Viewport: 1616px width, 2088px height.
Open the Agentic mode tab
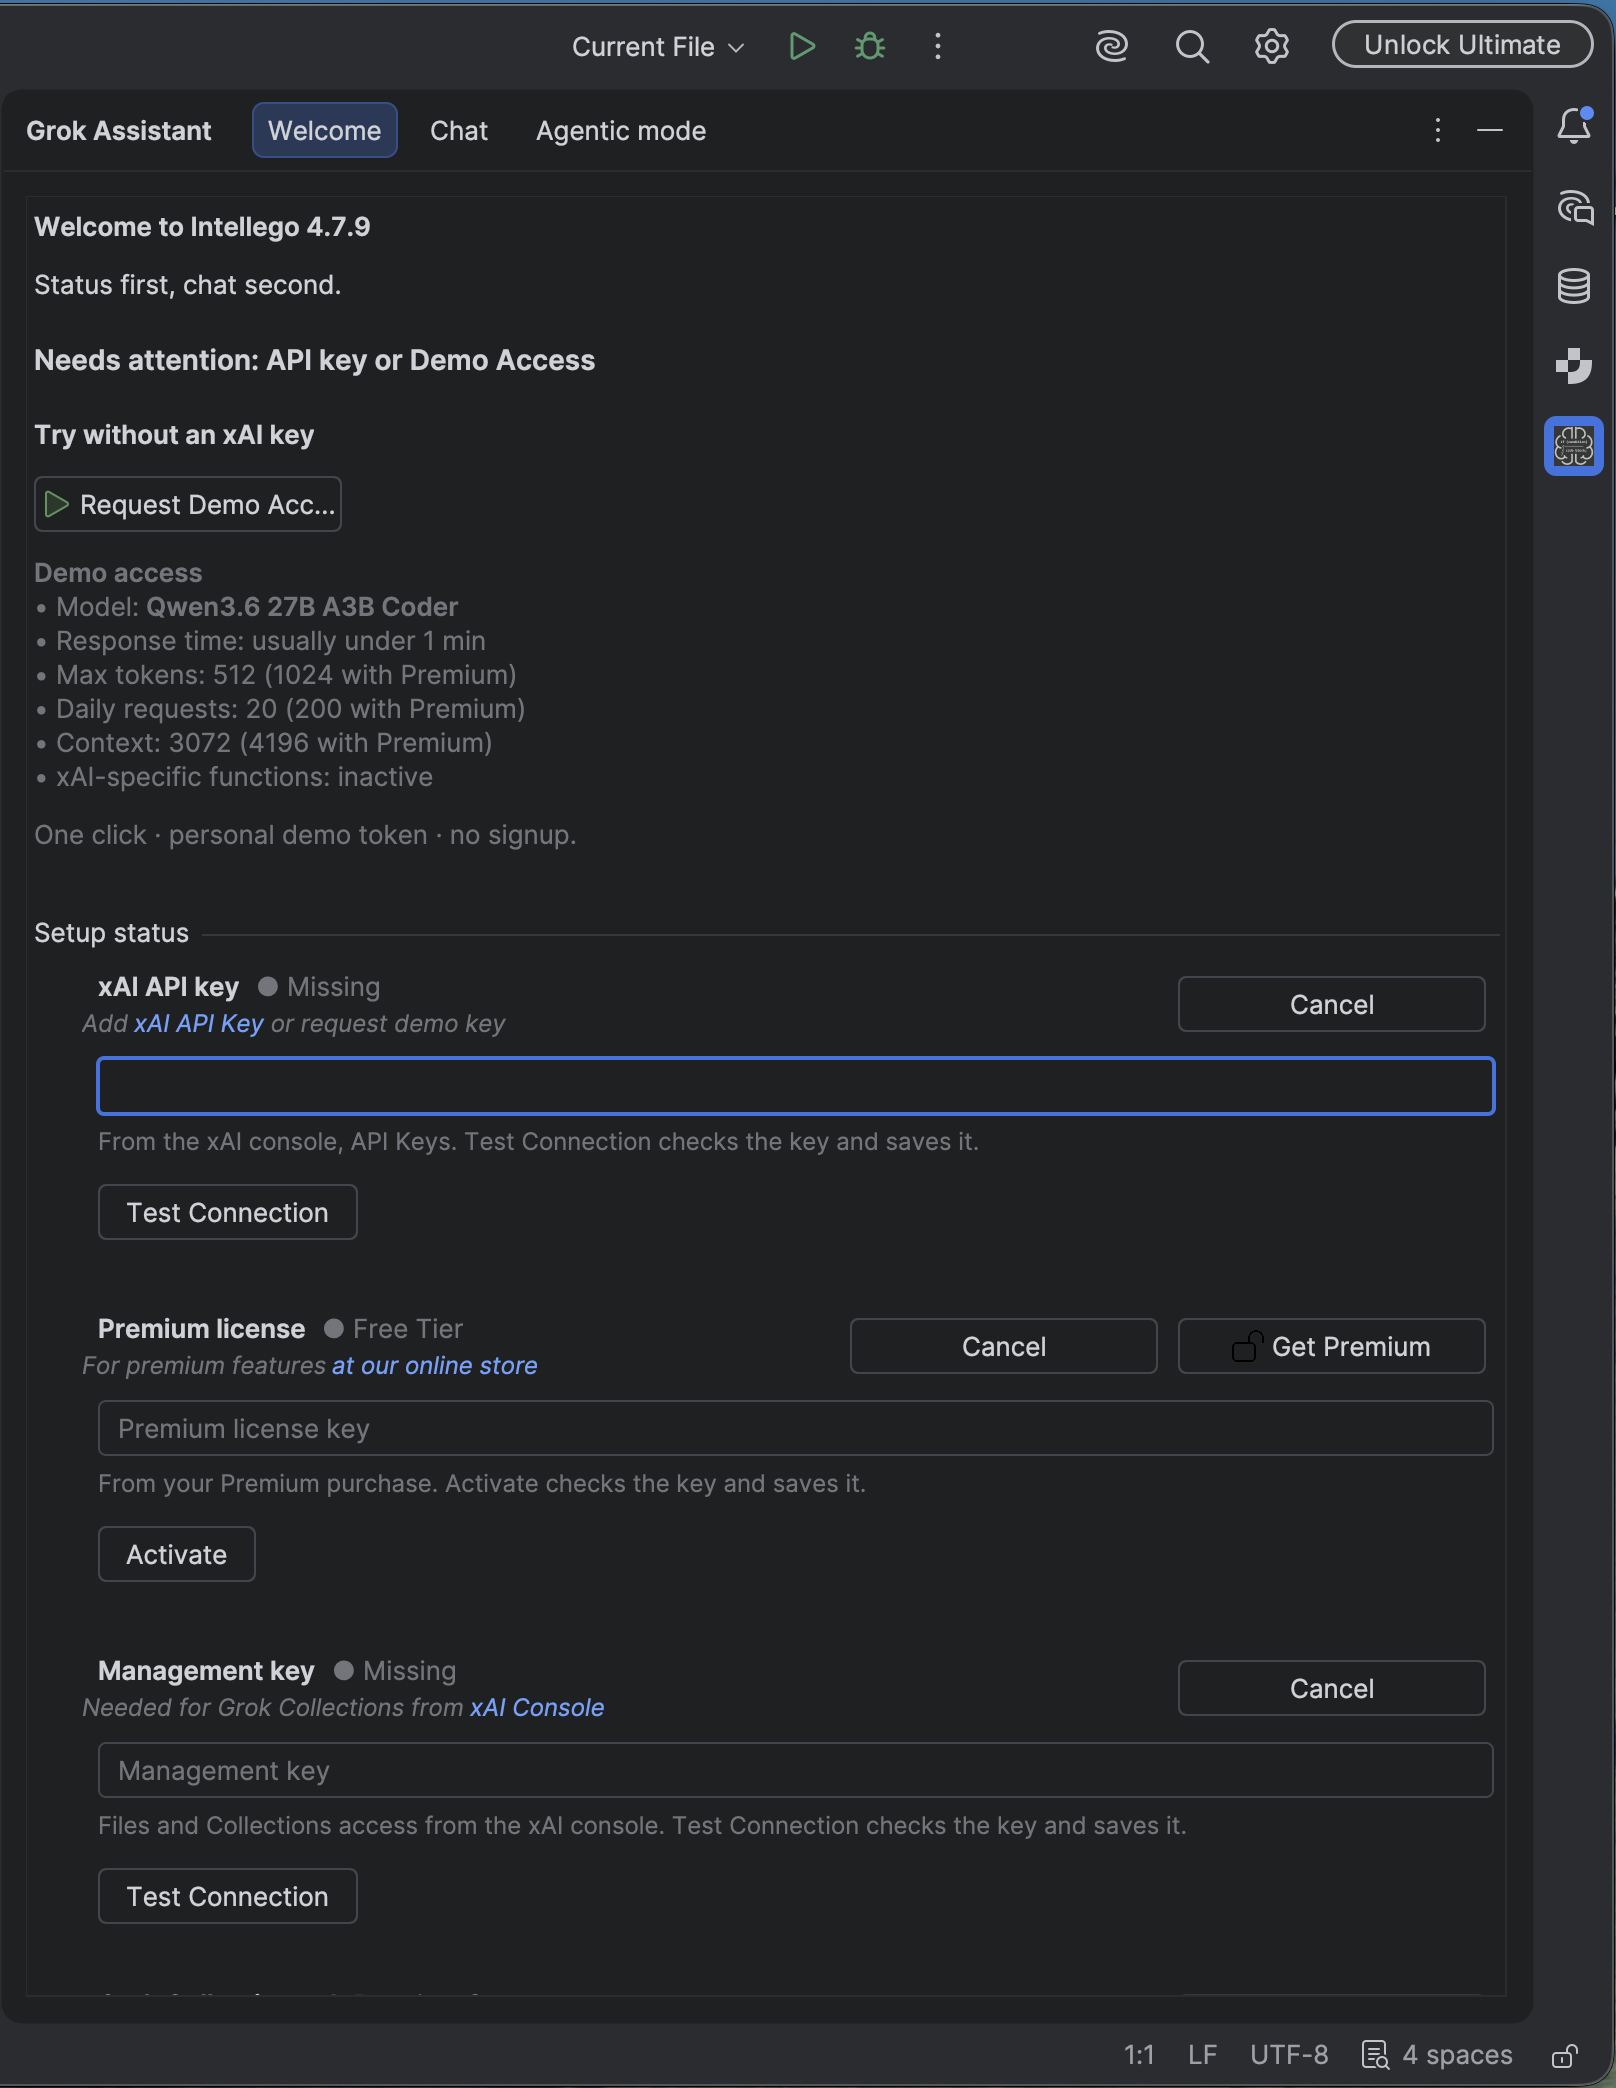(x=621, y=130)
